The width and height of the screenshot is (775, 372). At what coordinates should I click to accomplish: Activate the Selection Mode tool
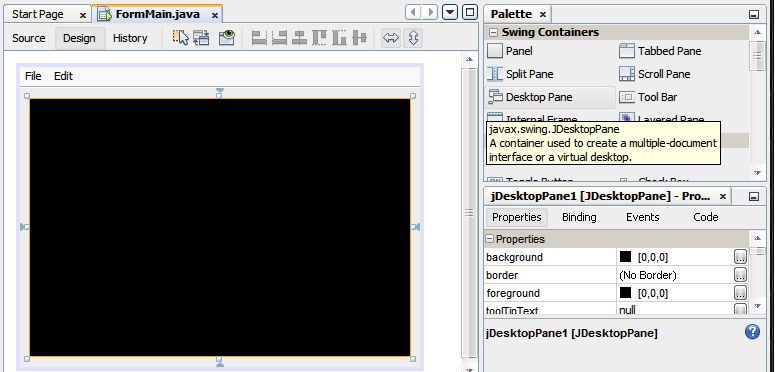coord(181,38)
